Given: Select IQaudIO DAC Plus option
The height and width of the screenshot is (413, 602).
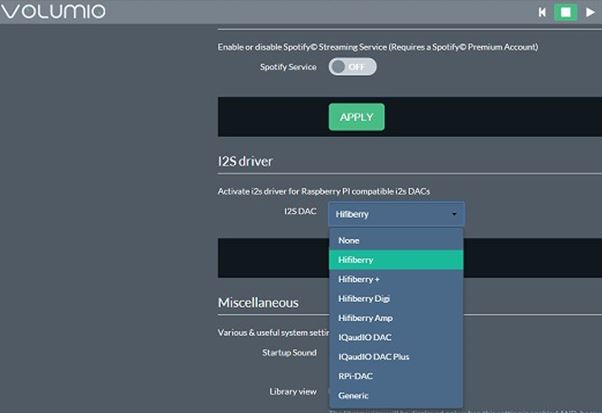Looking at the screenshot, I should point(396,357).
